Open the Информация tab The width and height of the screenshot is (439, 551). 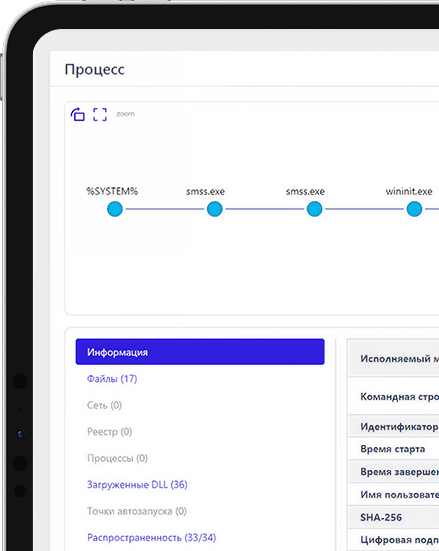coord(200,352)
